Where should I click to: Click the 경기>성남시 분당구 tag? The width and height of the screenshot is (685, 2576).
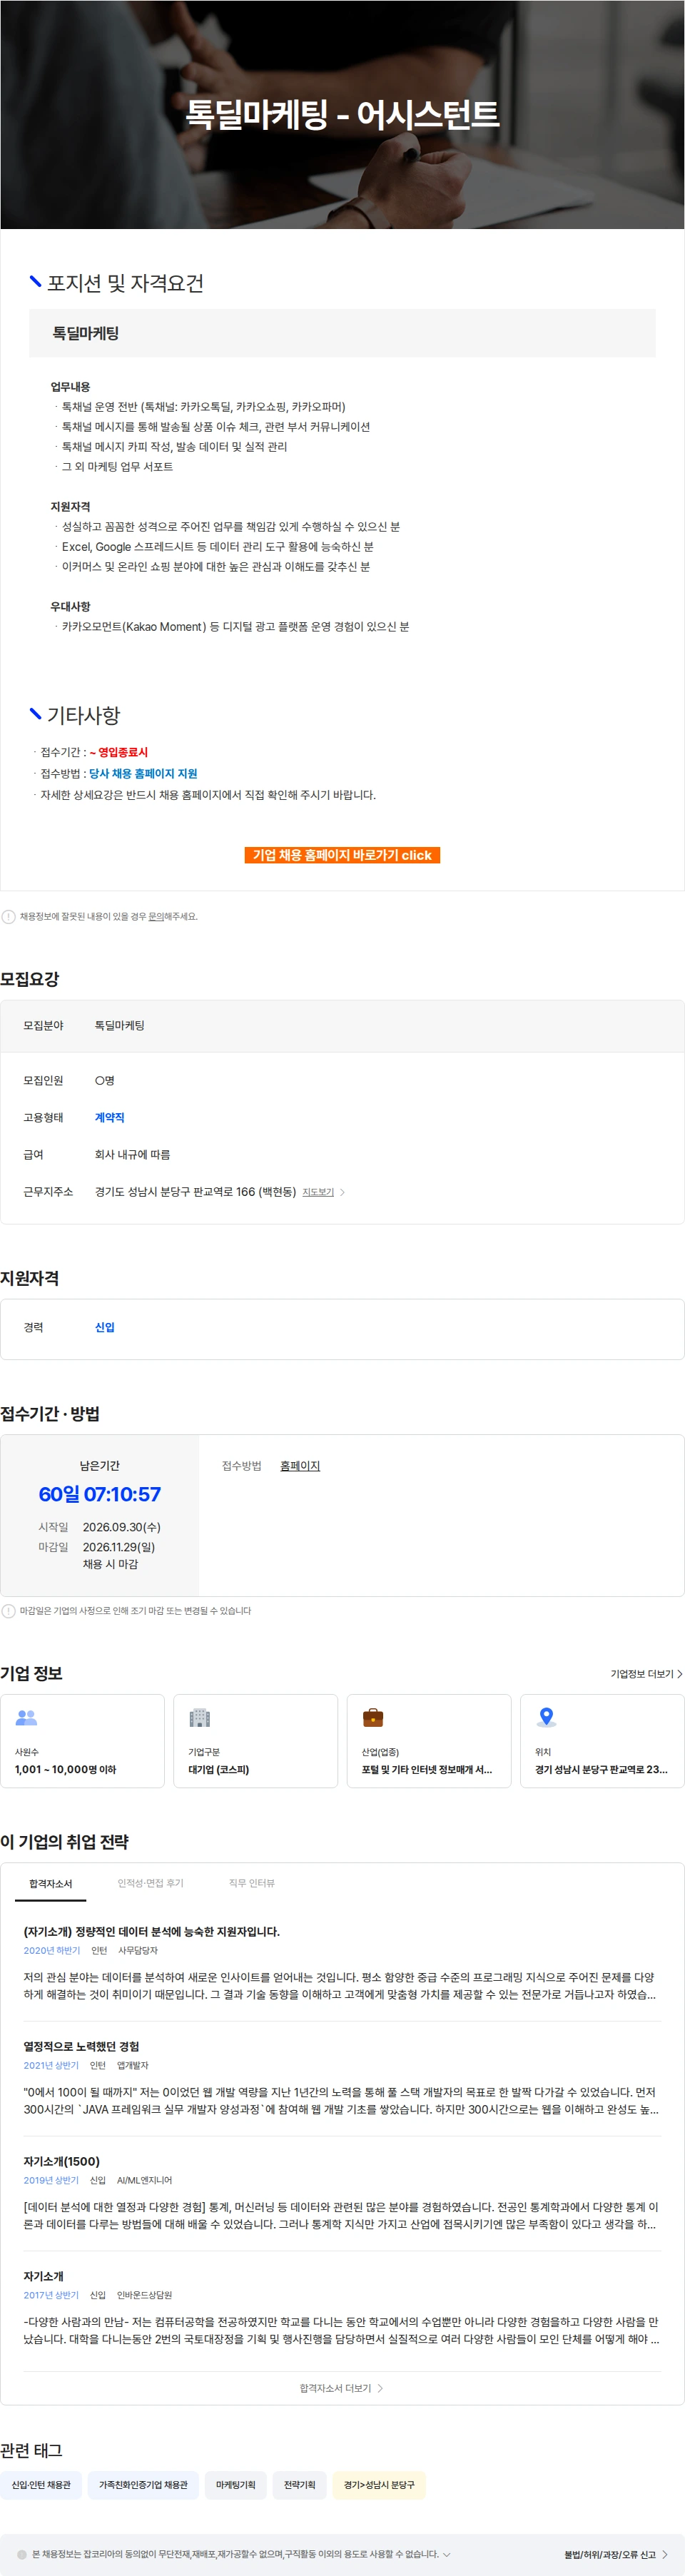[x=379, y=2484]
